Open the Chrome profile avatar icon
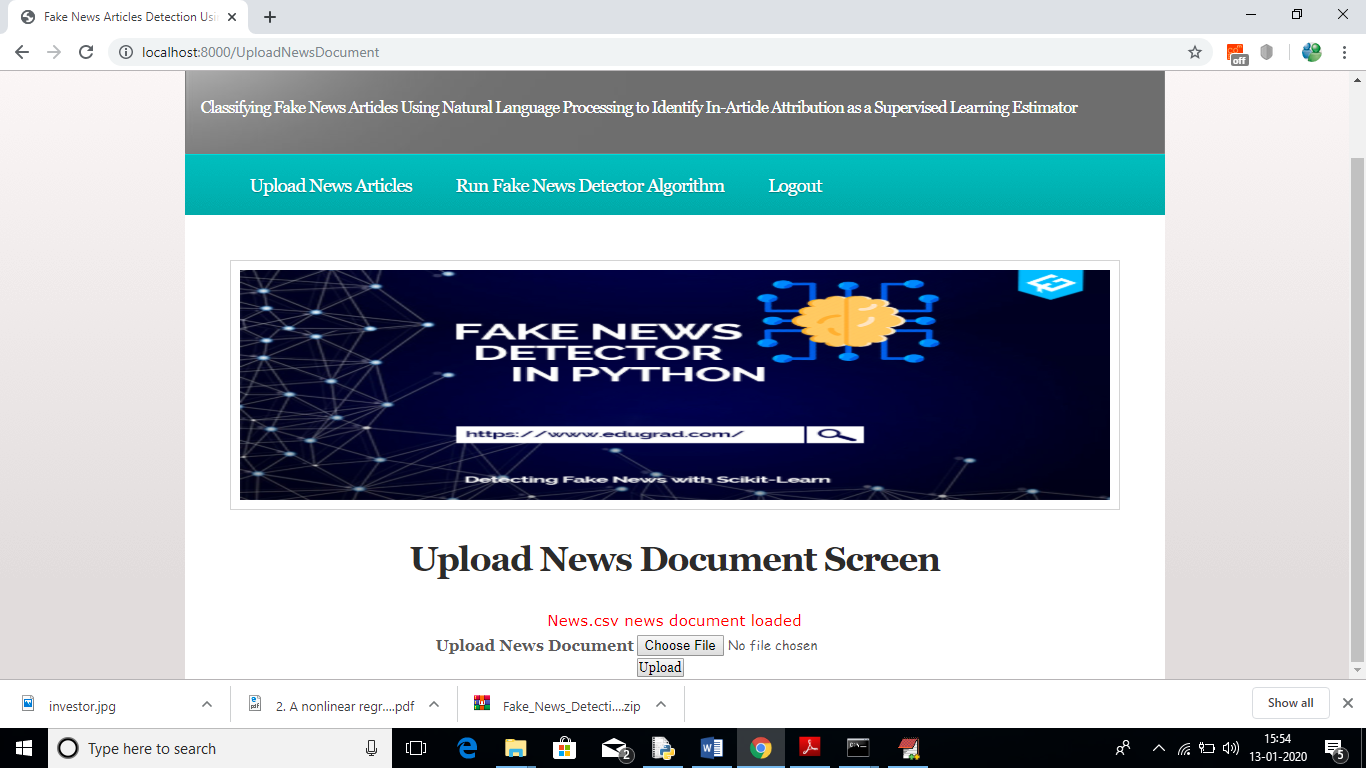Screen dimensions: 1366x768 [1312, 52]
